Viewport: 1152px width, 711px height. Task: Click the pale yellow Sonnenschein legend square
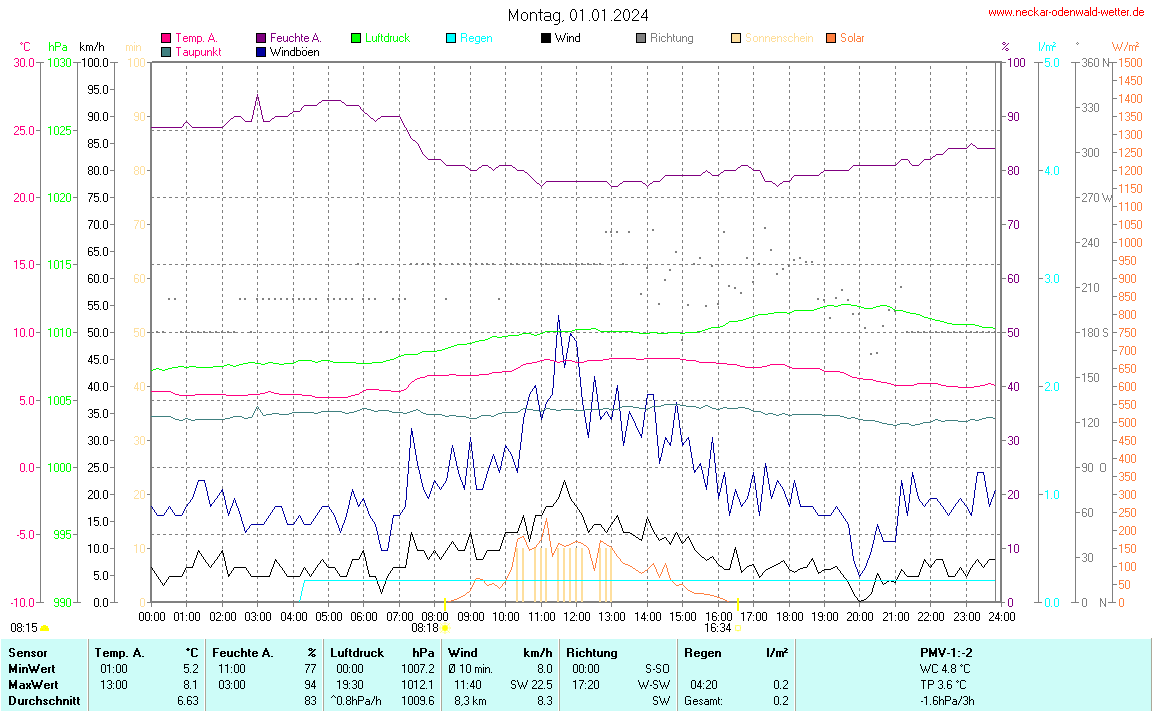click(x=736, y=38)
